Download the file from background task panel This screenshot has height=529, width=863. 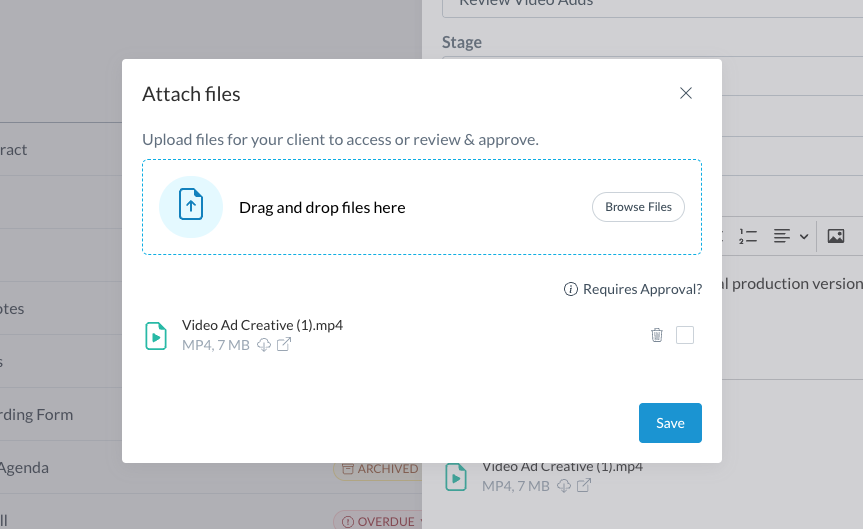(x=564, y=486)
